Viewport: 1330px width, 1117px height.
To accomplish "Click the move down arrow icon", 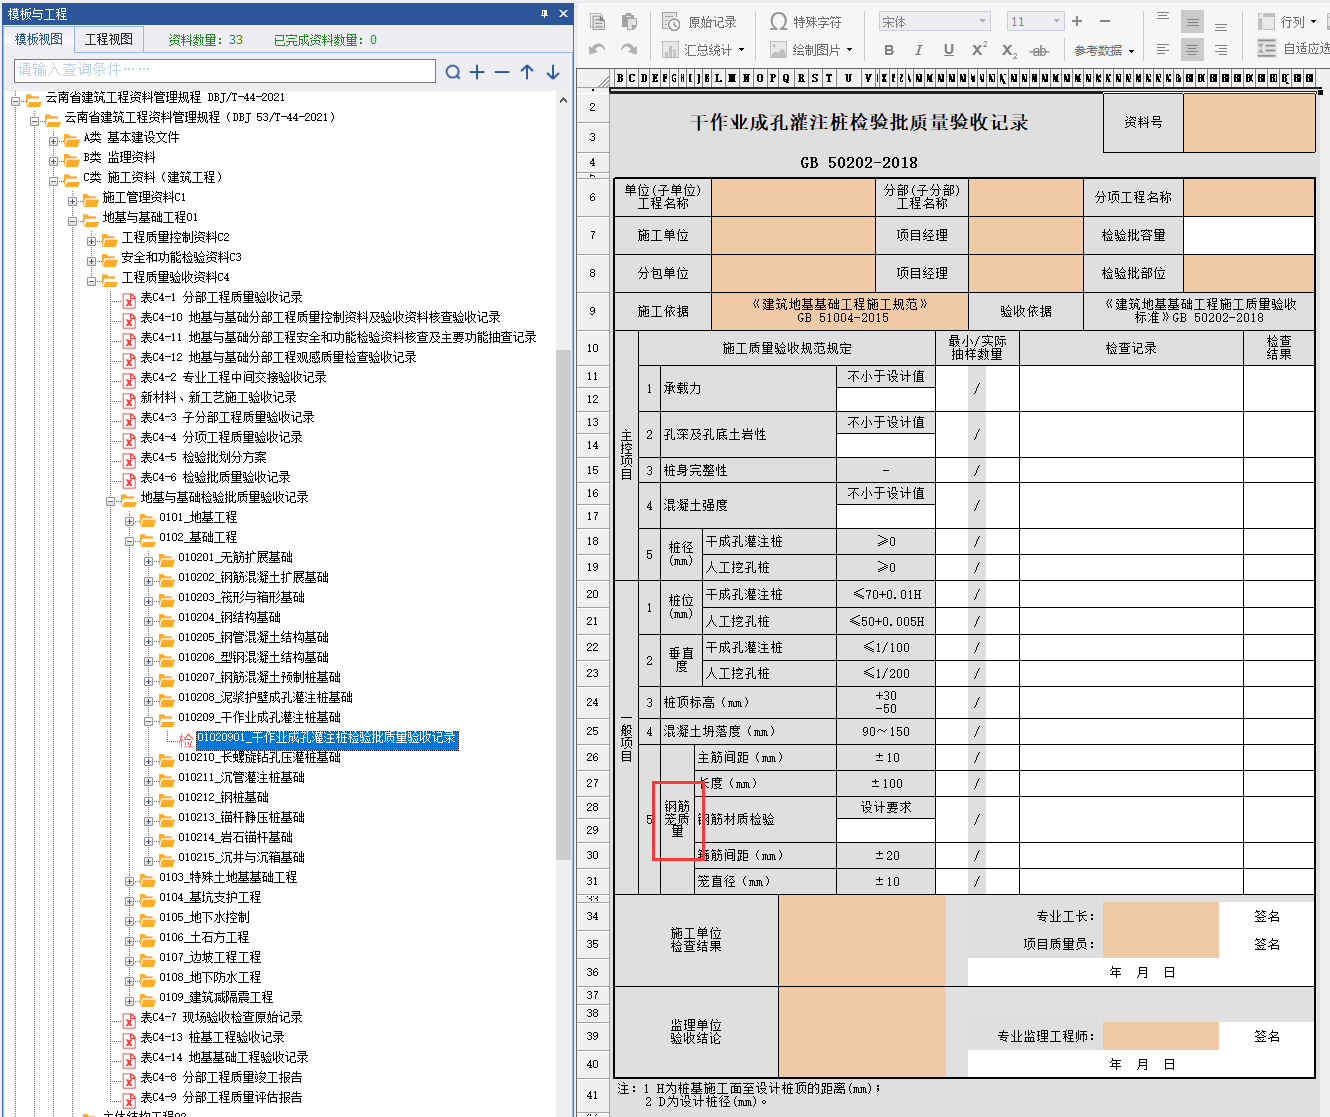I will coord(552,72).
